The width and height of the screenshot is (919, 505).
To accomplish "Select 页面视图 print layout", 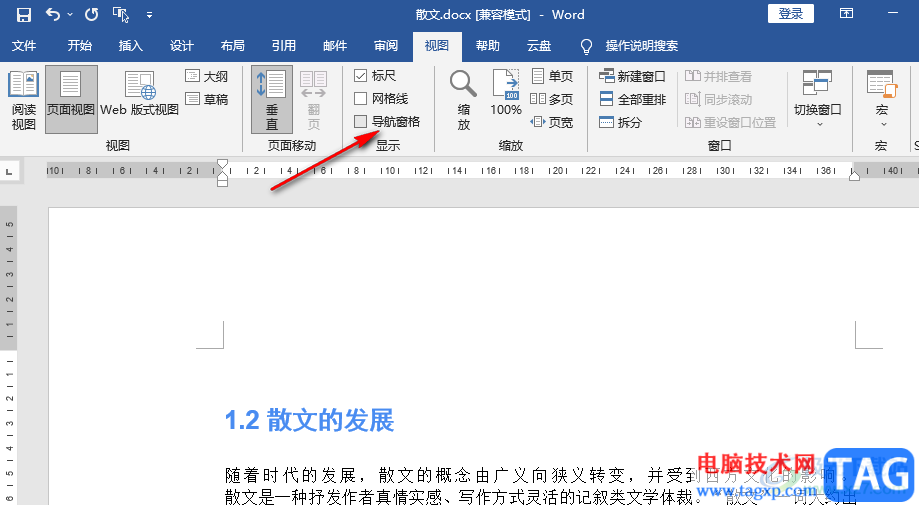I will 71,100.
